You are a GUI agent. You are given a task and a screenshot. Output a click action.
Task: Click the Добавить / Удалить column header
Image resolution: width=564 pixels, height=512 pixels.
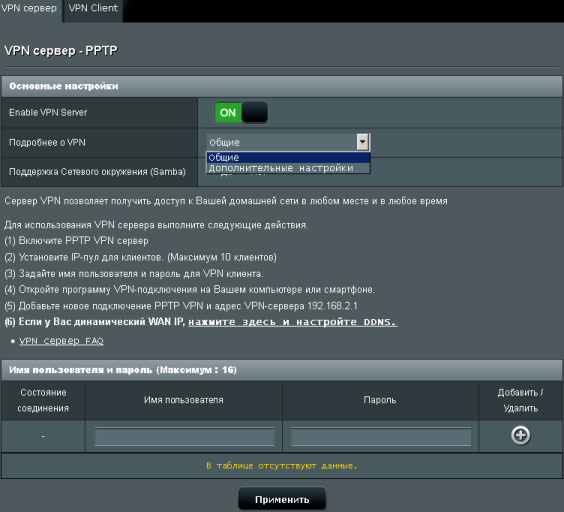coord(520,400)
